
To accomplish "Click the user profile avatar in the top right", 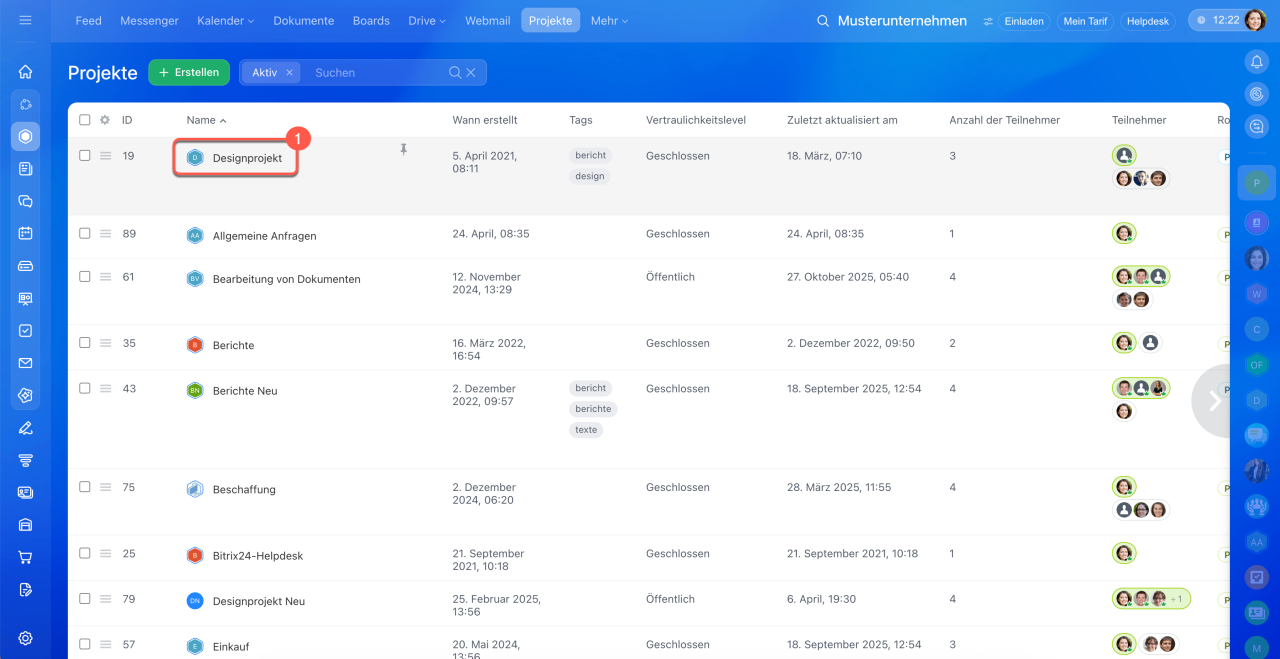I will coord(1255,20).
